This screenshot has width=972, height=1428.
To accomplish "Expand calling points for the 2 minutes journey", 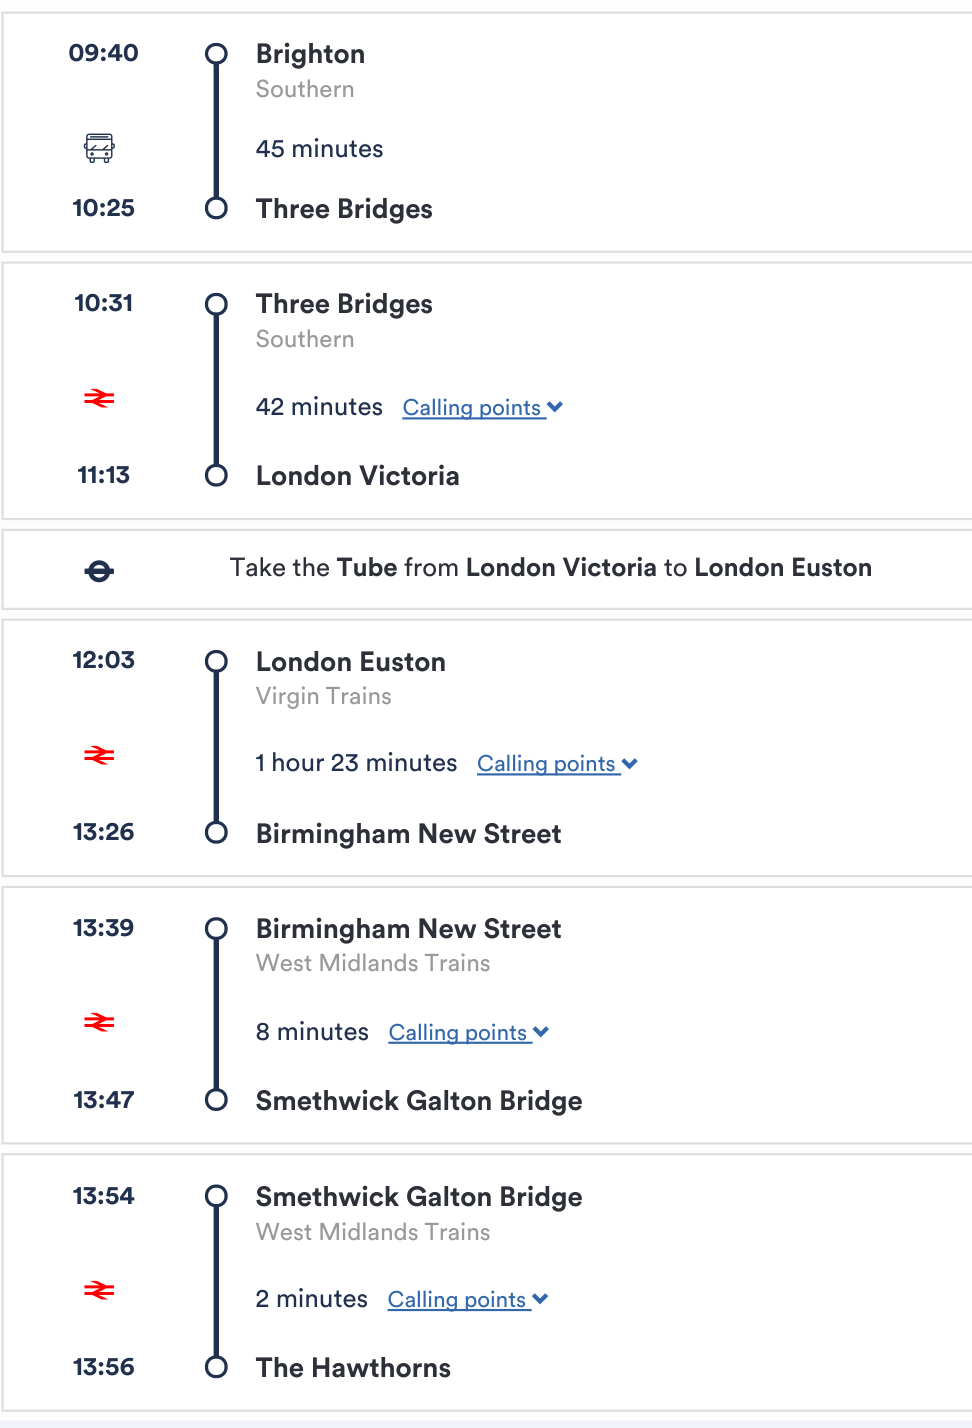I will tap(468, 1299).
